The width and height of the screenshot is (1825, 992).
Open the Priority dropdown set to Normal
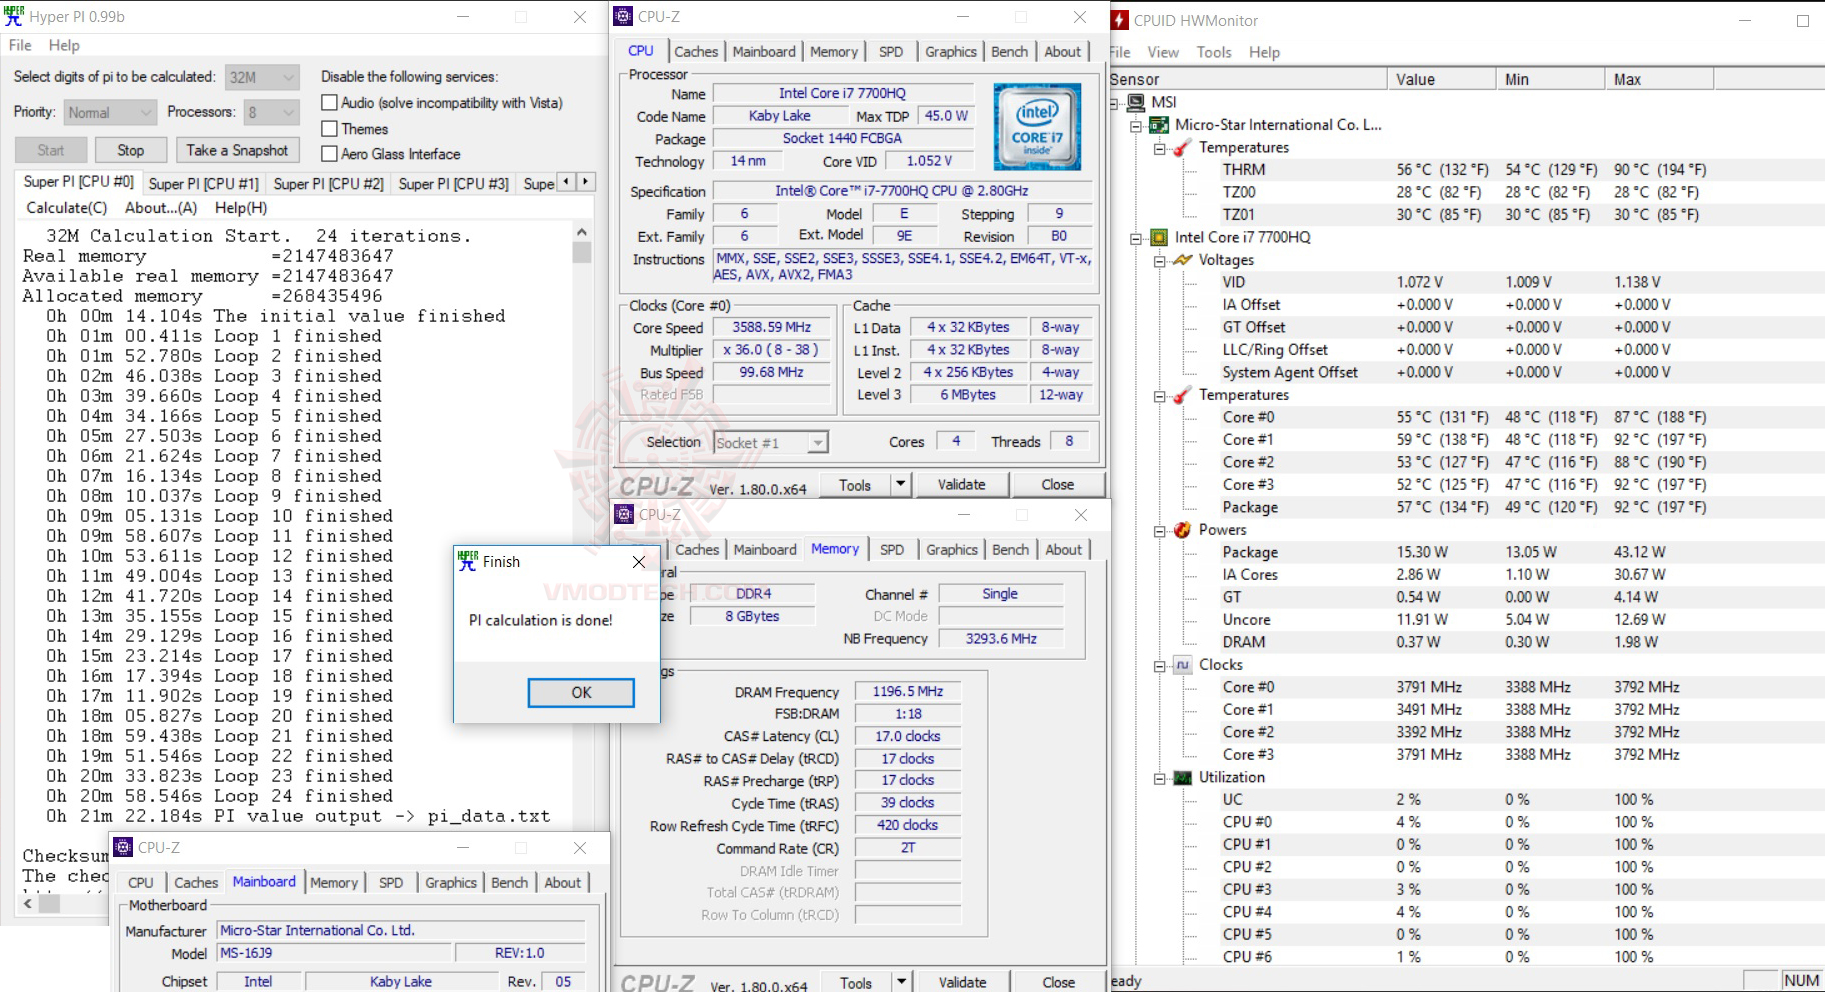click(110, 113)
